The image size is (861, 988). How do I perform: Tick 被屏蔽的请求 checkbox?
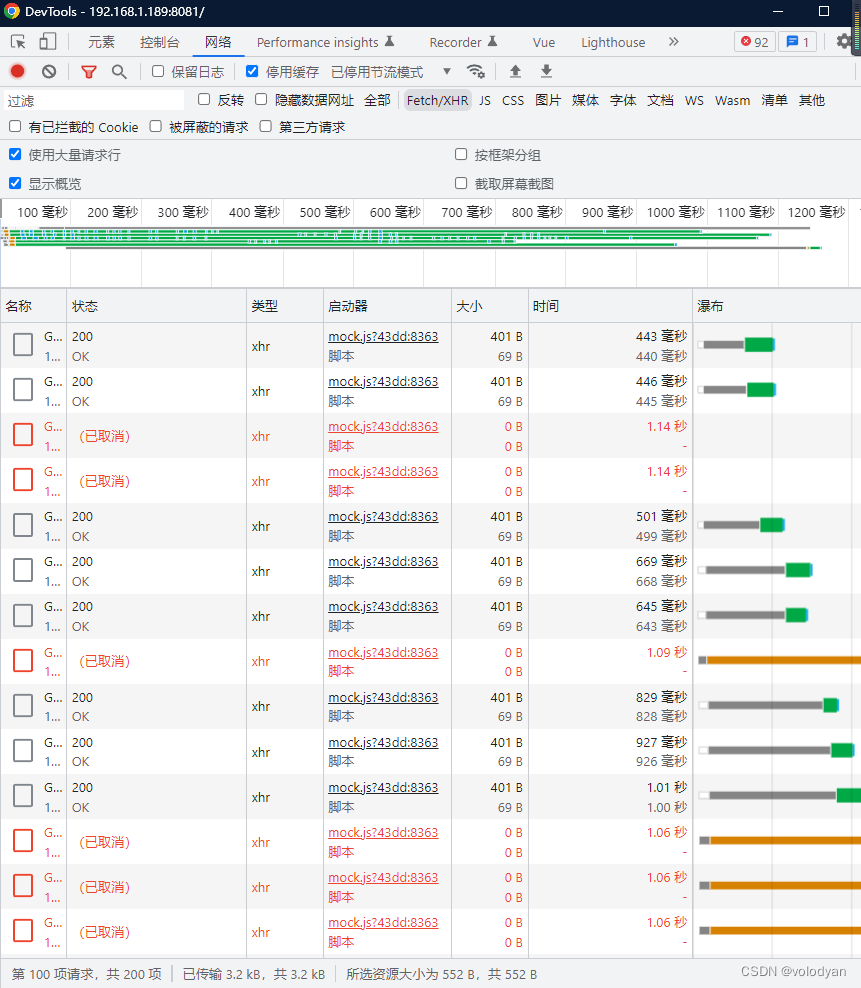(156, 127)
